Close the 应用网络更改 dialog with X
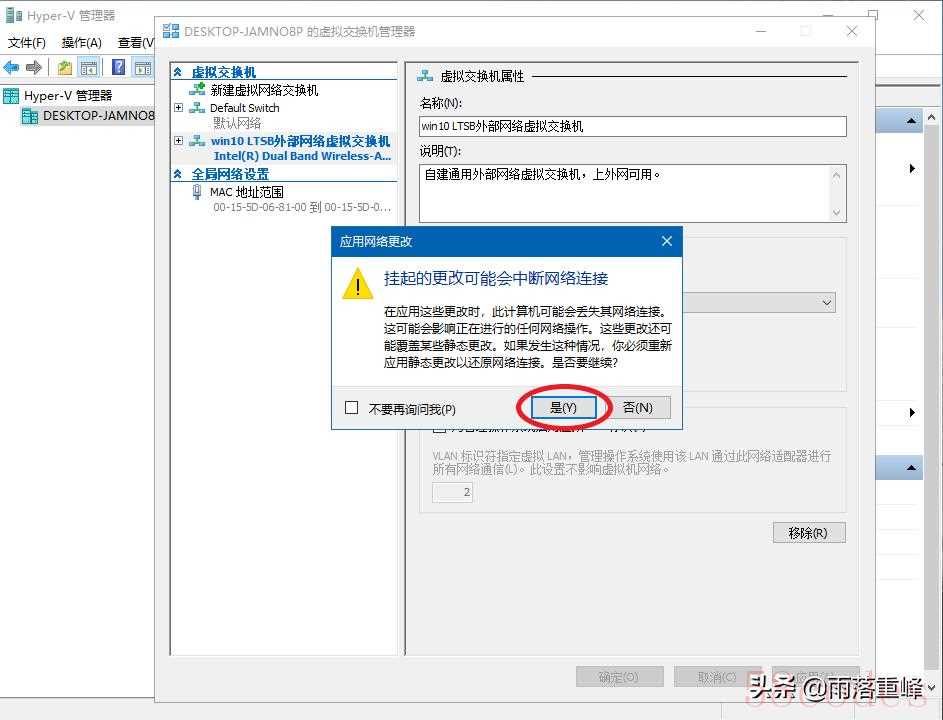The width and height of the screenshot is (943, 720). click(666, 241)
